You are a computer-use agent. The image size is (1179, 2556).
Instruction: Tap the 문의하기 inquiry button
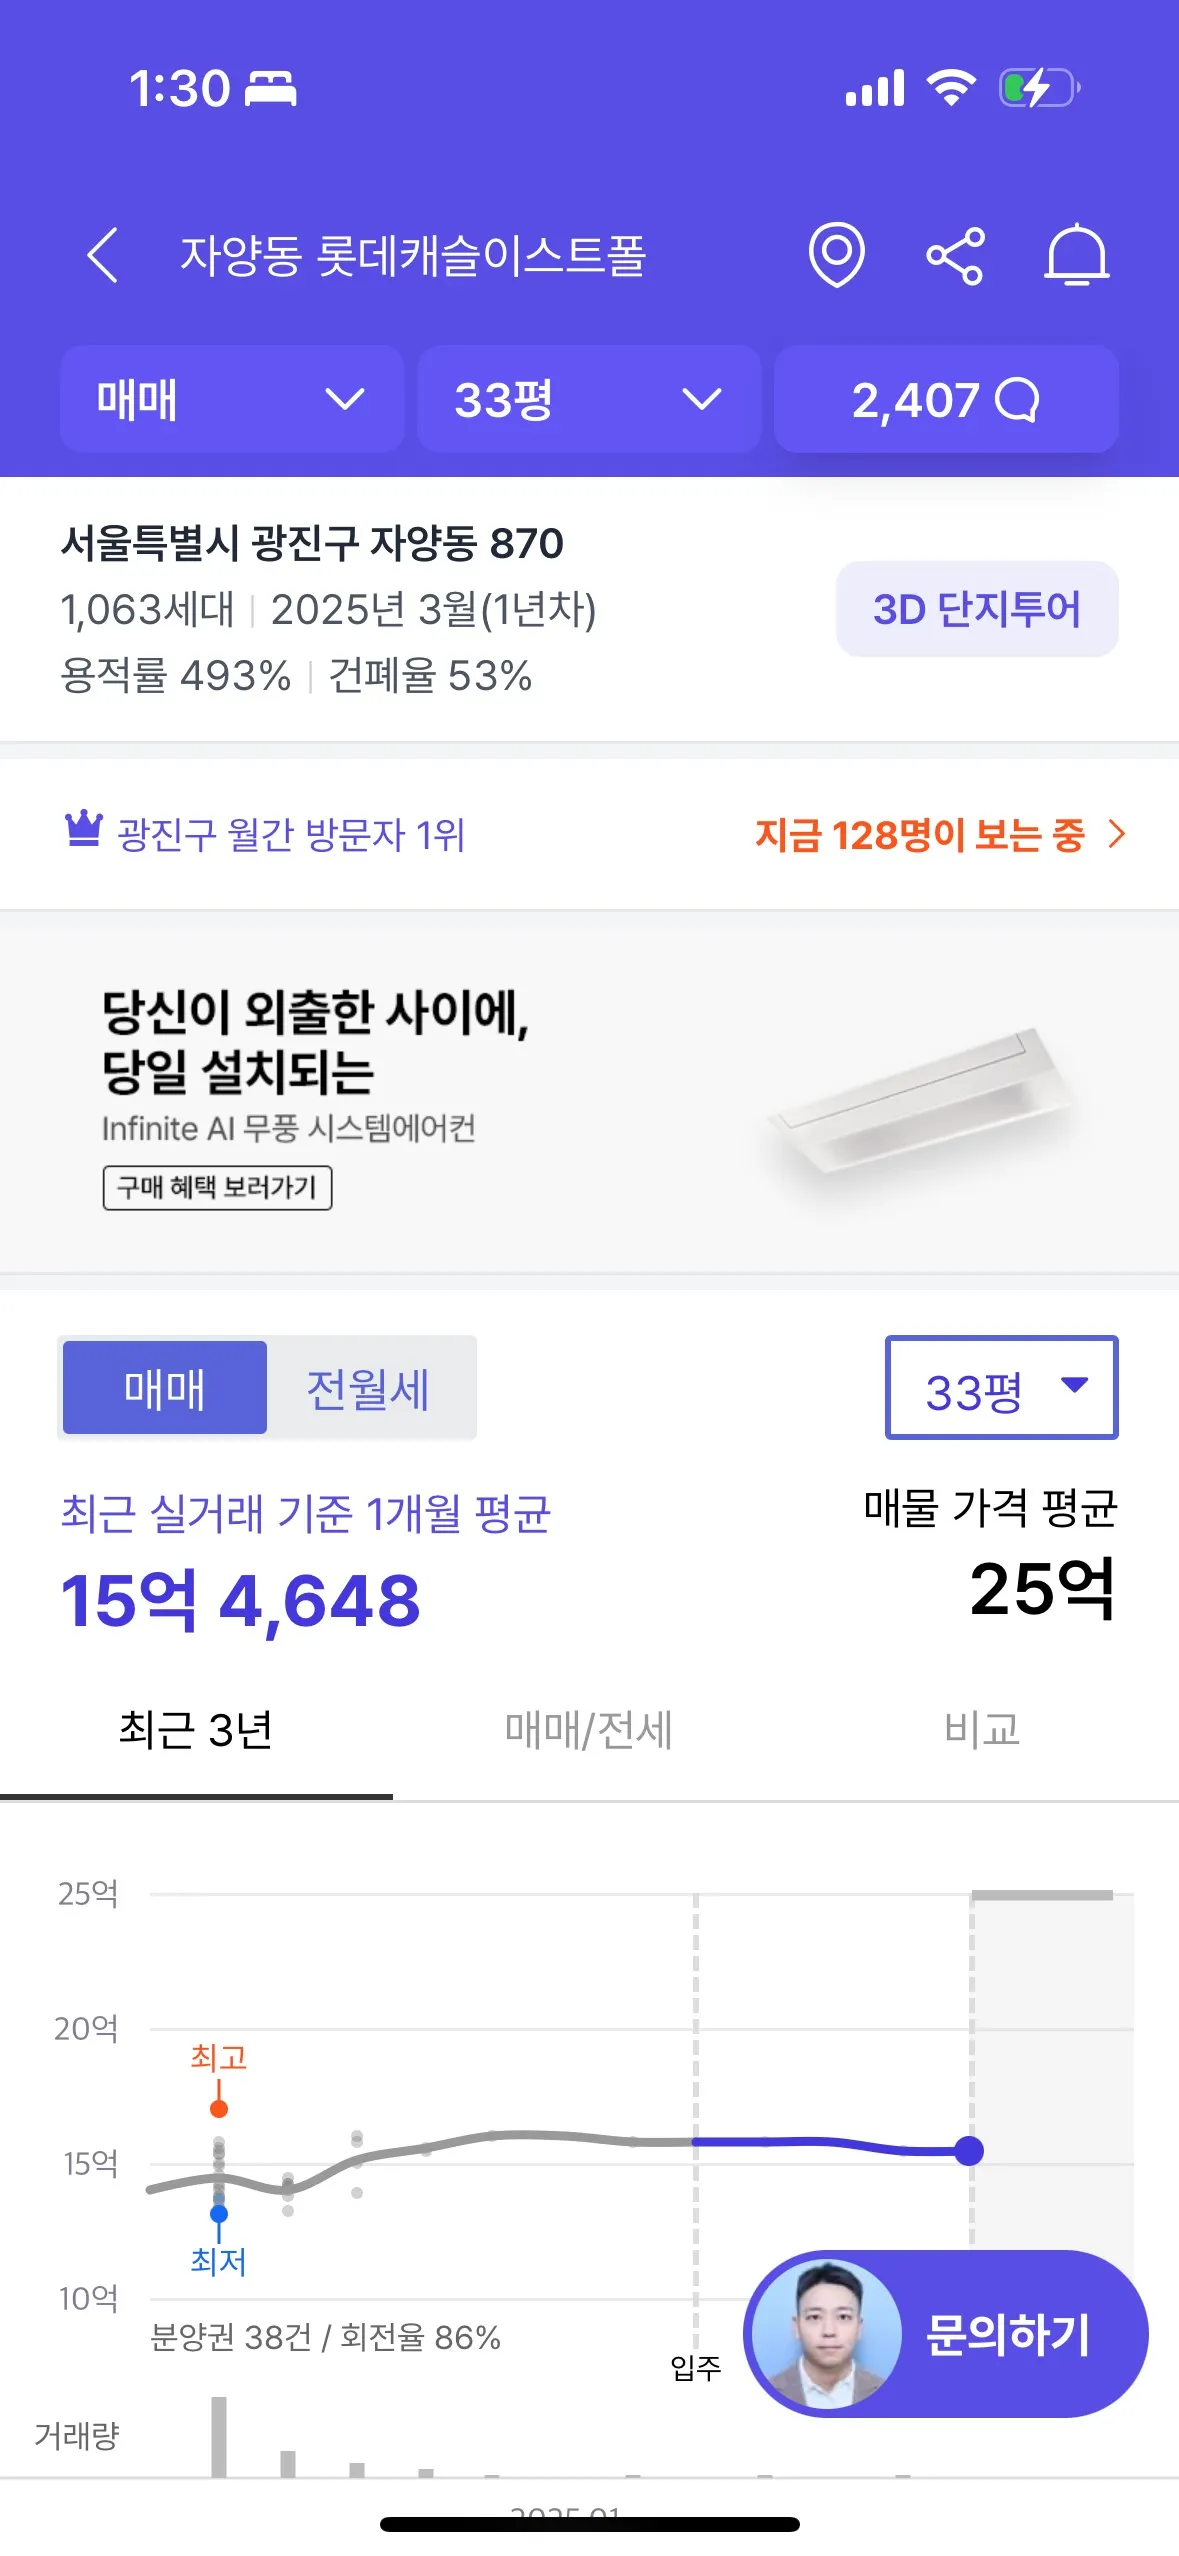click(1008, 2334)
